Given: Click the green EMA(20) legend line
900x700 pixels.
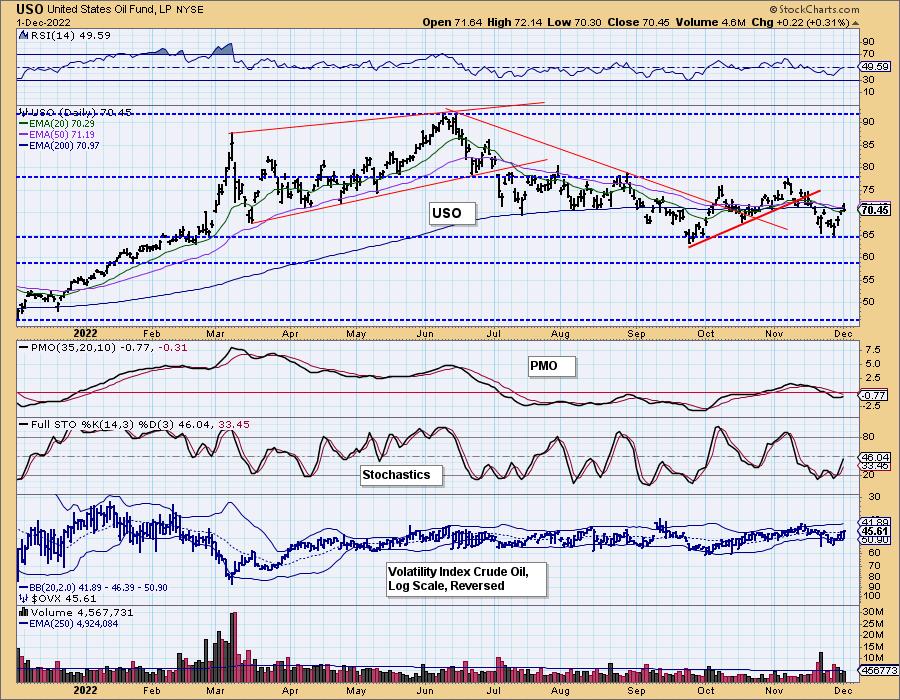Looking at the screenshot, I should click(24, 123).
